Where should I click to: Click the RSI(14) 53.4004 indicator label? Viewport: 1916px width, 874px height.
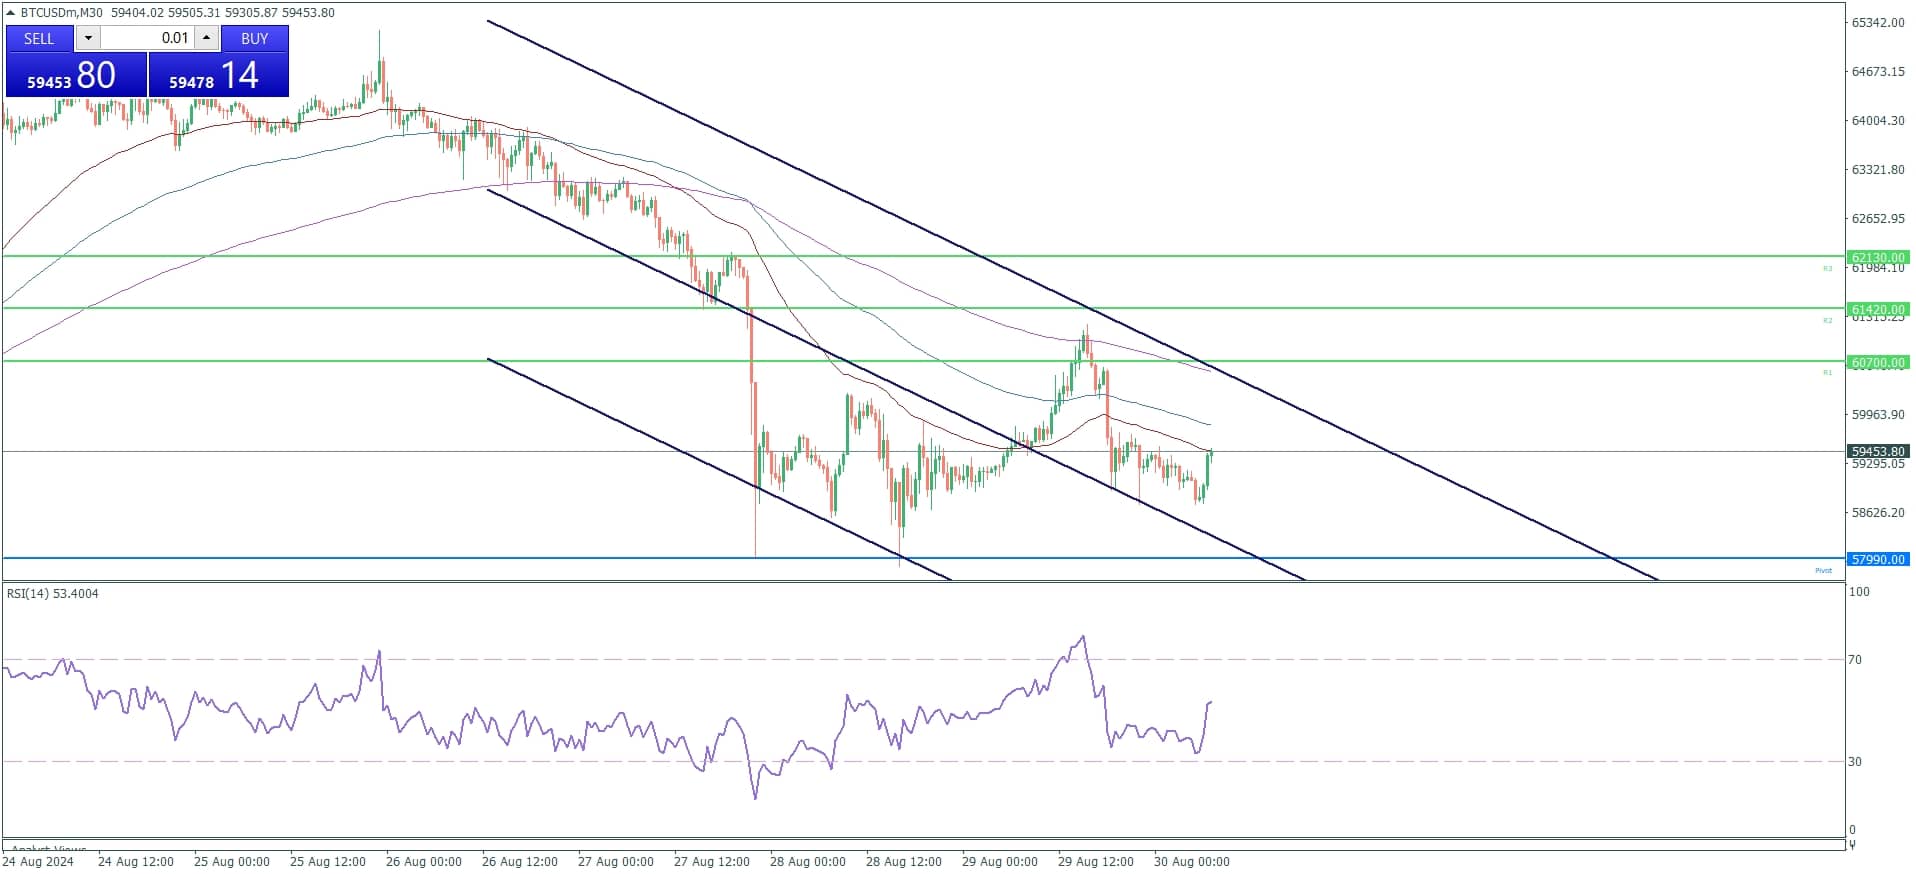pos(53,593)
